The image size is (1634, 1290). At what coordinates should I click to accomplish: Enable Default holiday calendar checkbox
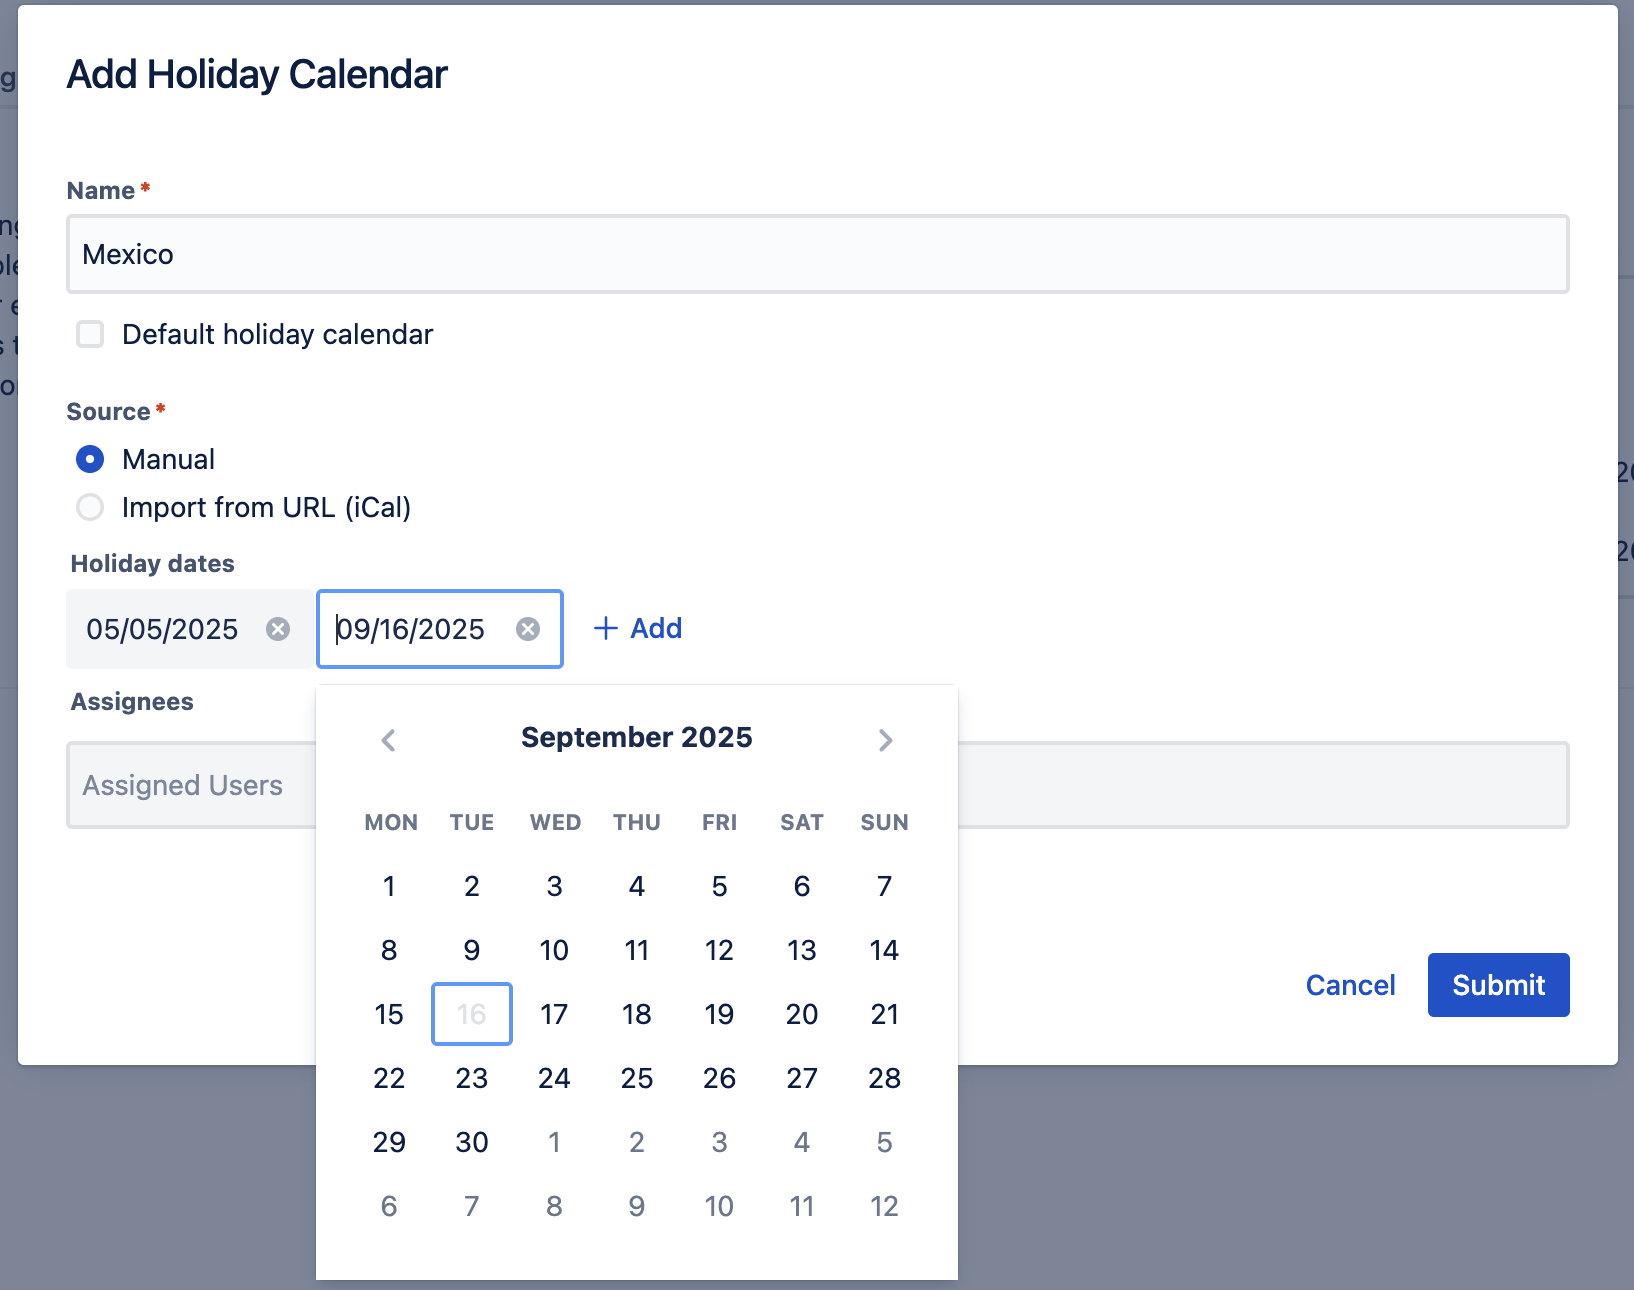[x=91, y=334]
